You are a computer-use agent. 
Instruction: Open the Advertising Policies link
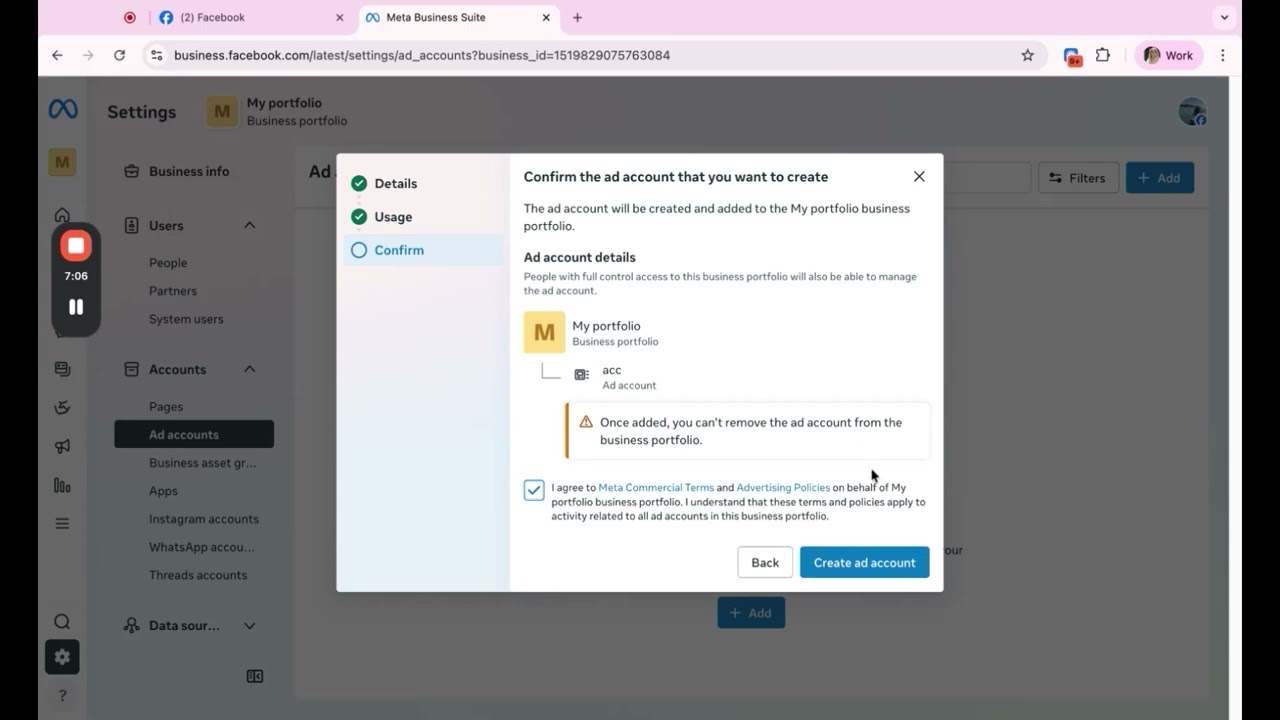(x=783, y=488)
